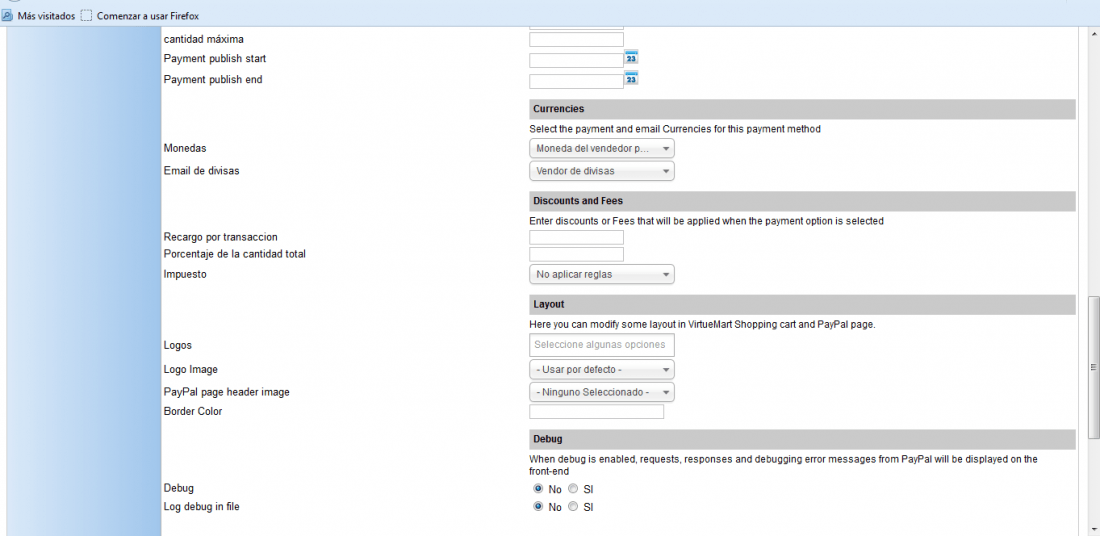The height and width of the screenshot is (536, 1100).
Task: Click the PayPal page header image label
Action: click(x=227, y=392)
